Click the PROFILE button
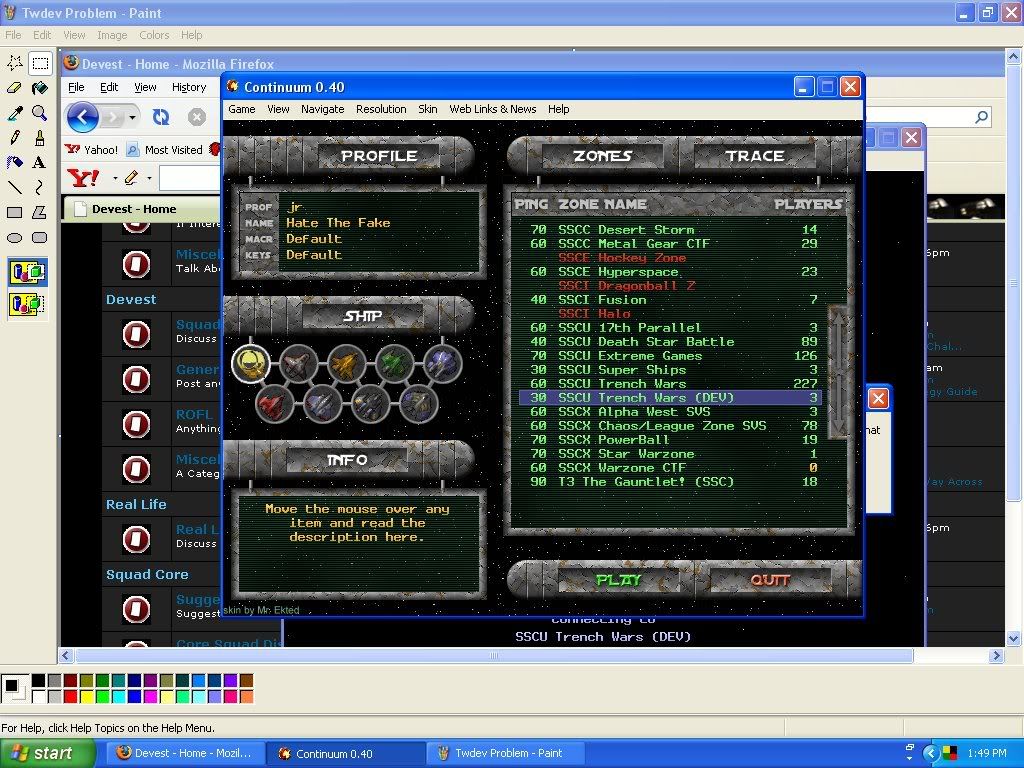Image resolution: width=1024 pixels, height=768 pixels. tap(379, 155)
